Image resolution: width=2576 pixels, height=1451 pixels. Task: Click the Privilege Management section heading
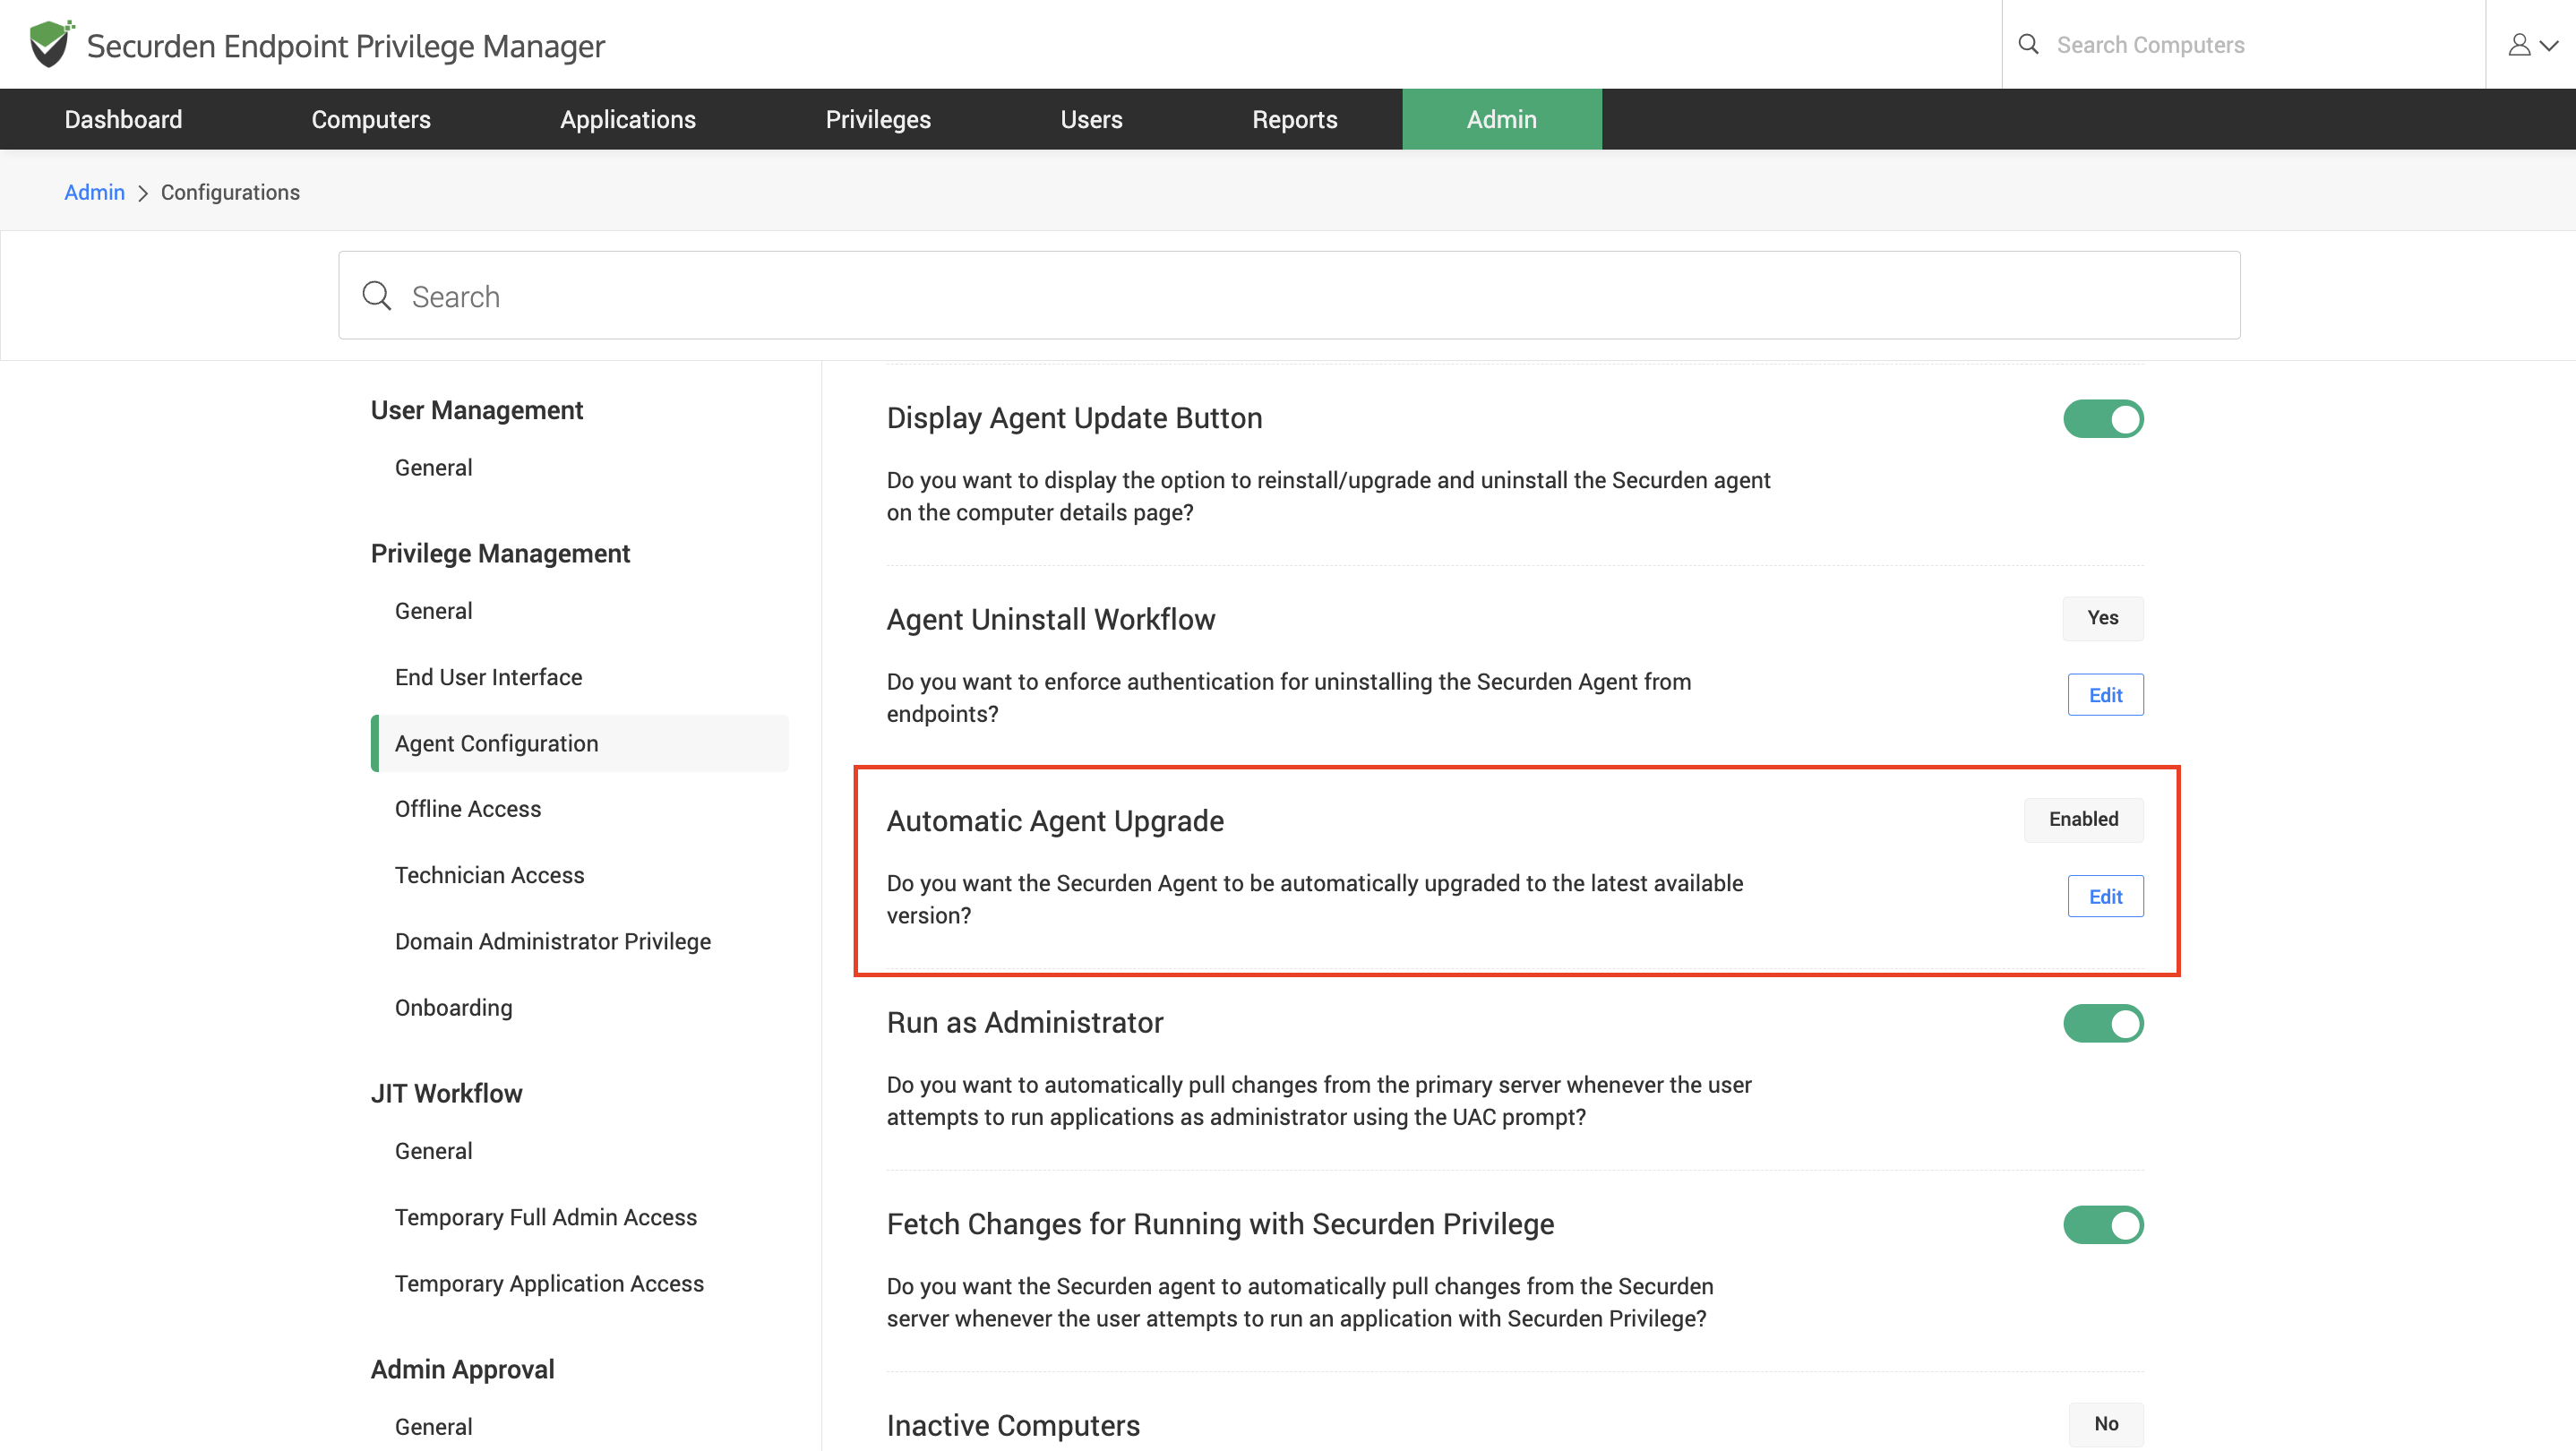tap(500, 553)
